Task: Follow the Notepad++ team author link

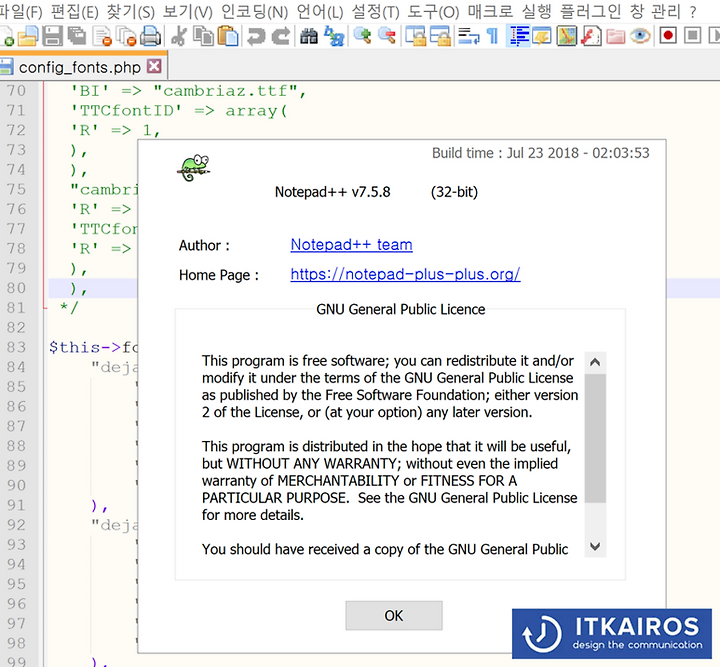Action: tap(351, 245)
